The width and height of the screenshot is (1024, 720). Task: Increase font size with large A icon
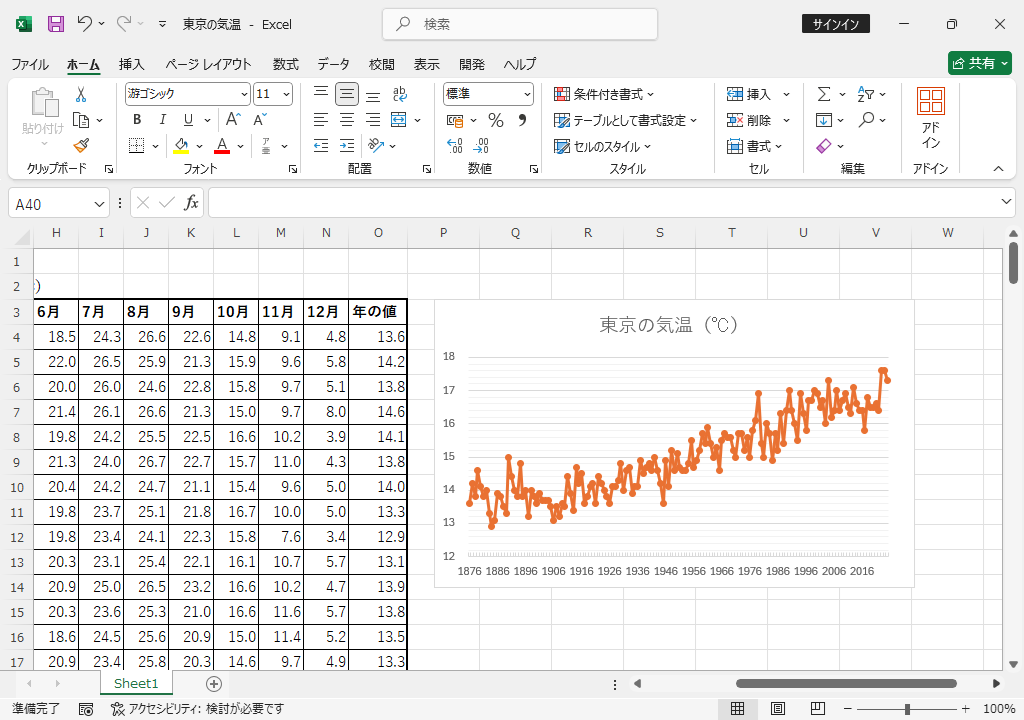(x=233, y=120)
